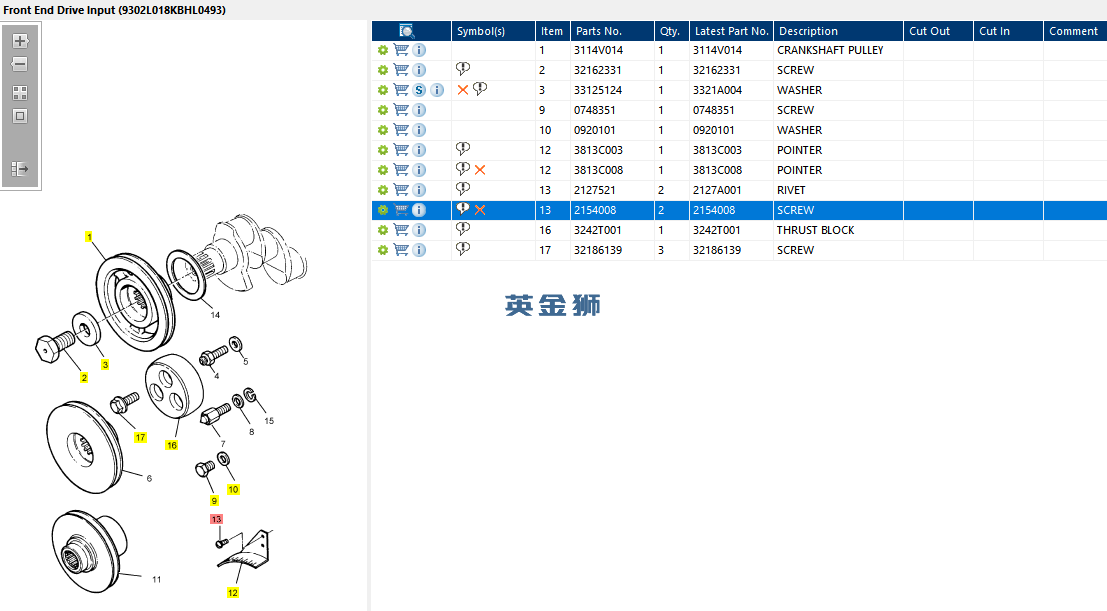Click gear icon for SCREW 32162331
The width and height of the screenshot is (1107, 611).
click(383, 70)
